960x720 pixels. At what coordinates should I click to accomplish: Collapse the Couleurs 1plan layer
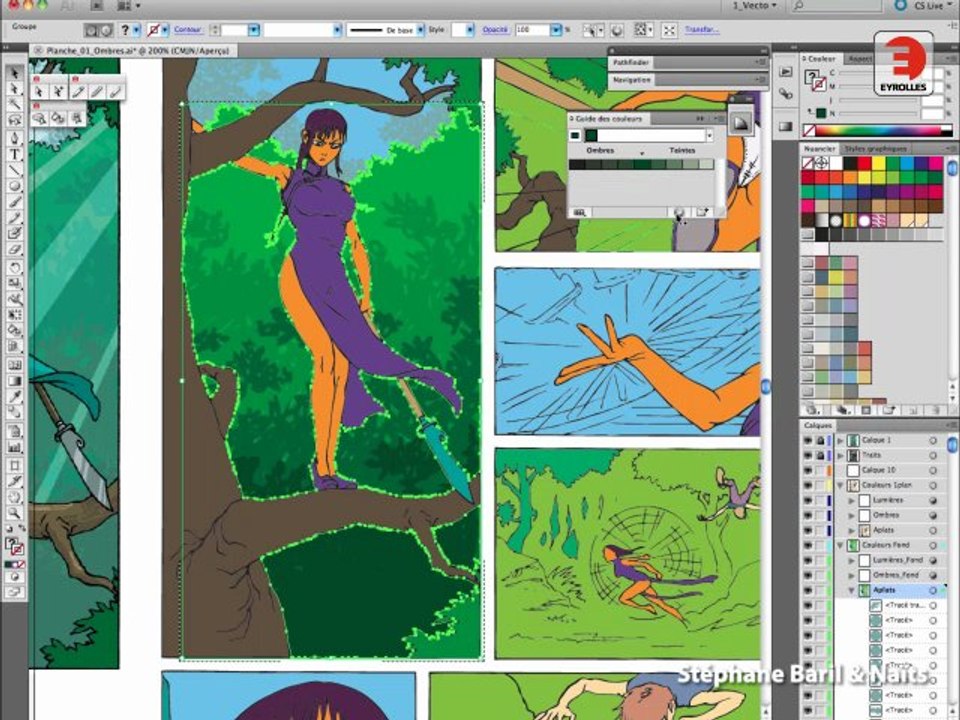[x=840, y=486]
